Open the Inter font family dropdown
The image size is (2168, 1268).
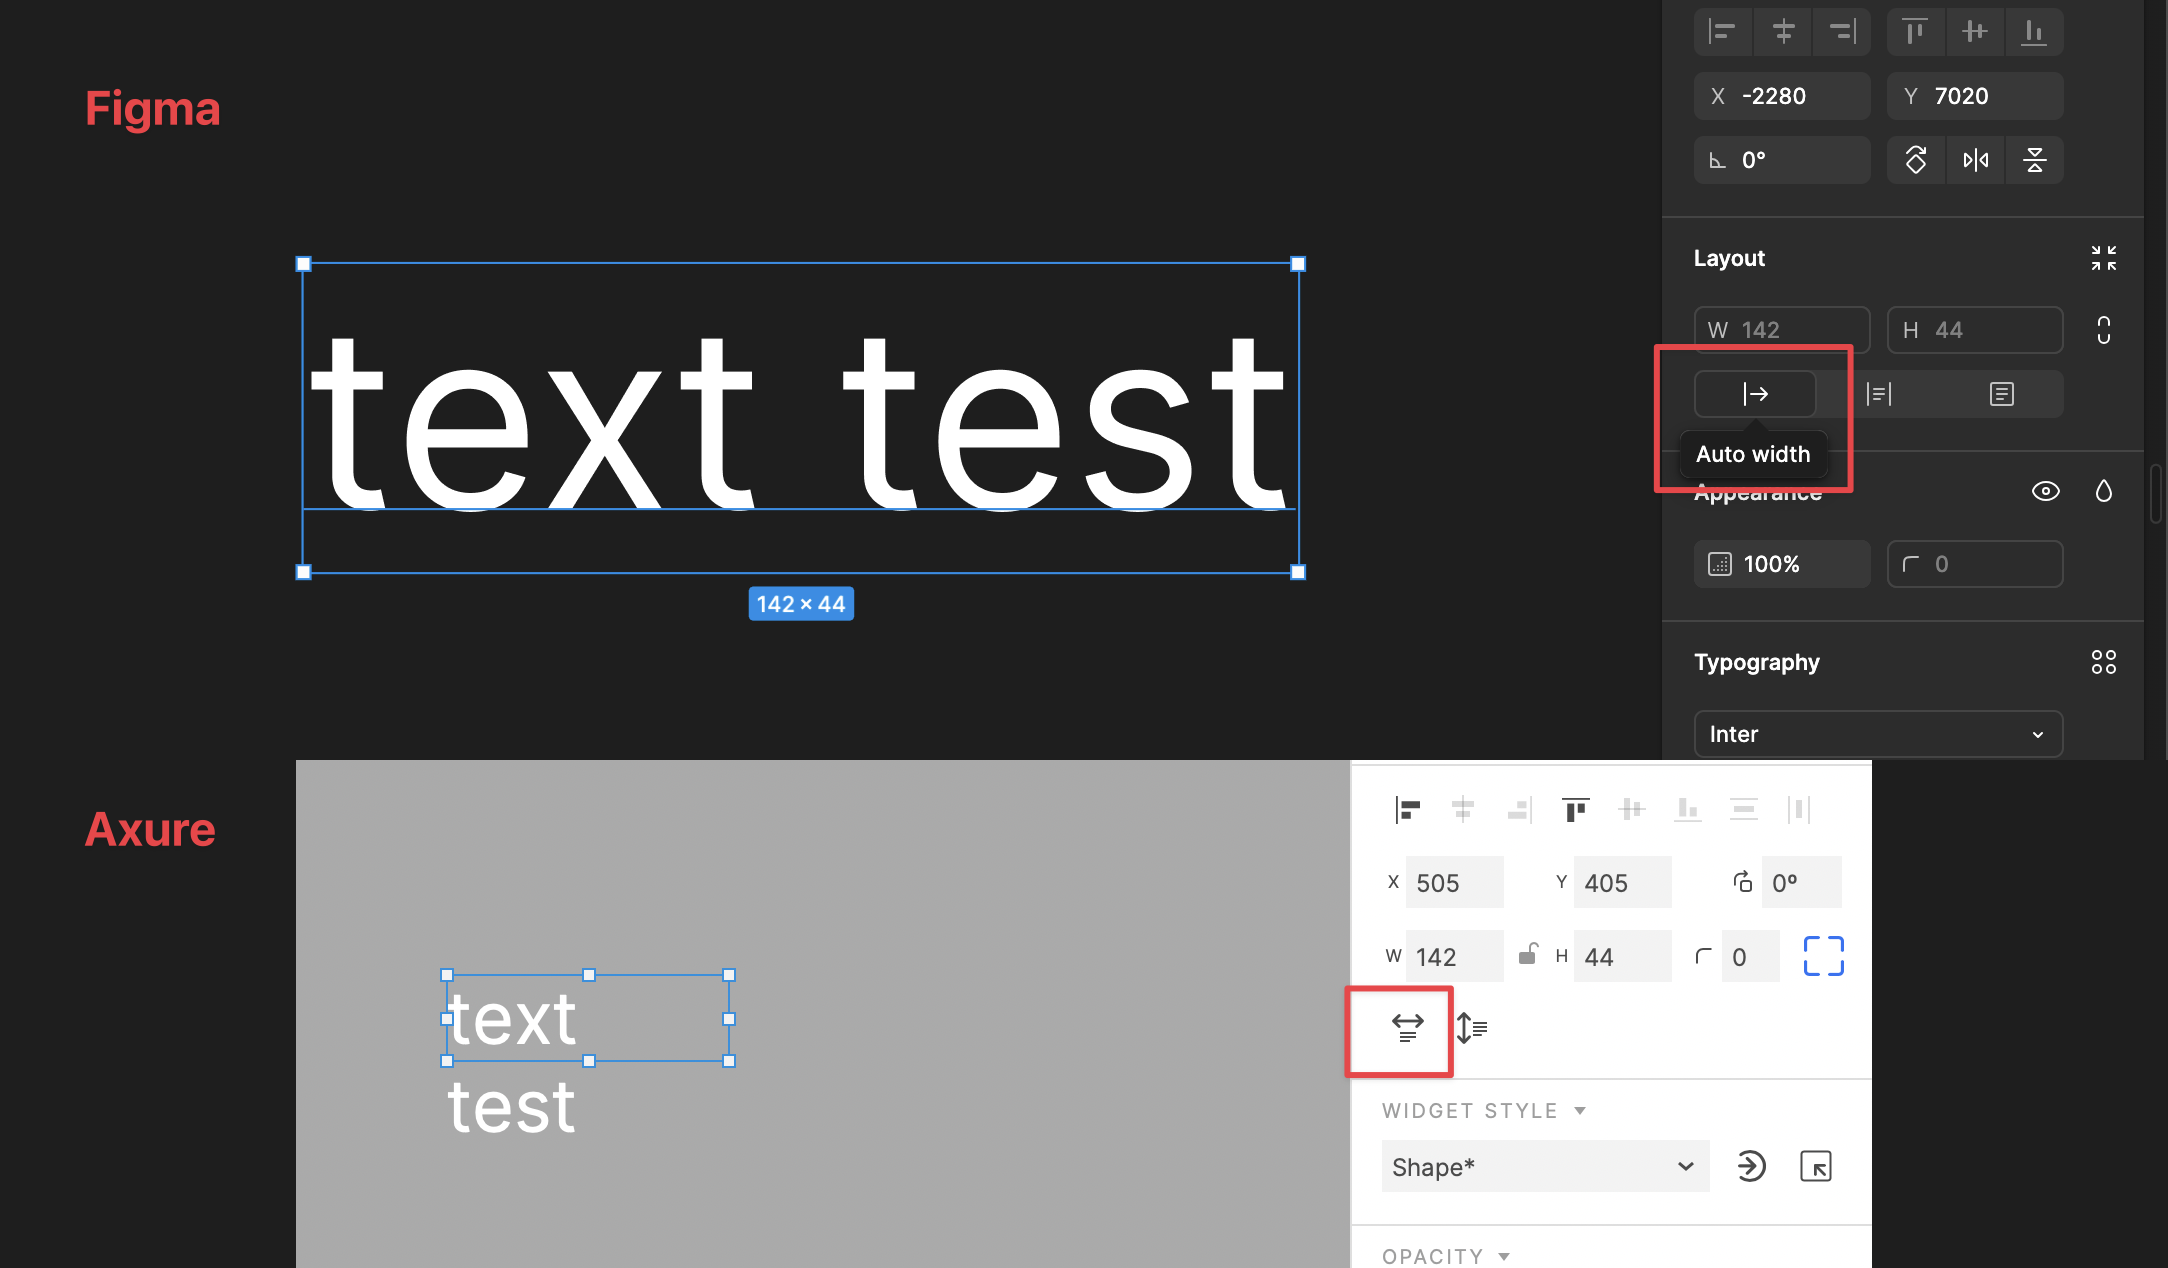pyautogui.click(x=1877, y=734)
